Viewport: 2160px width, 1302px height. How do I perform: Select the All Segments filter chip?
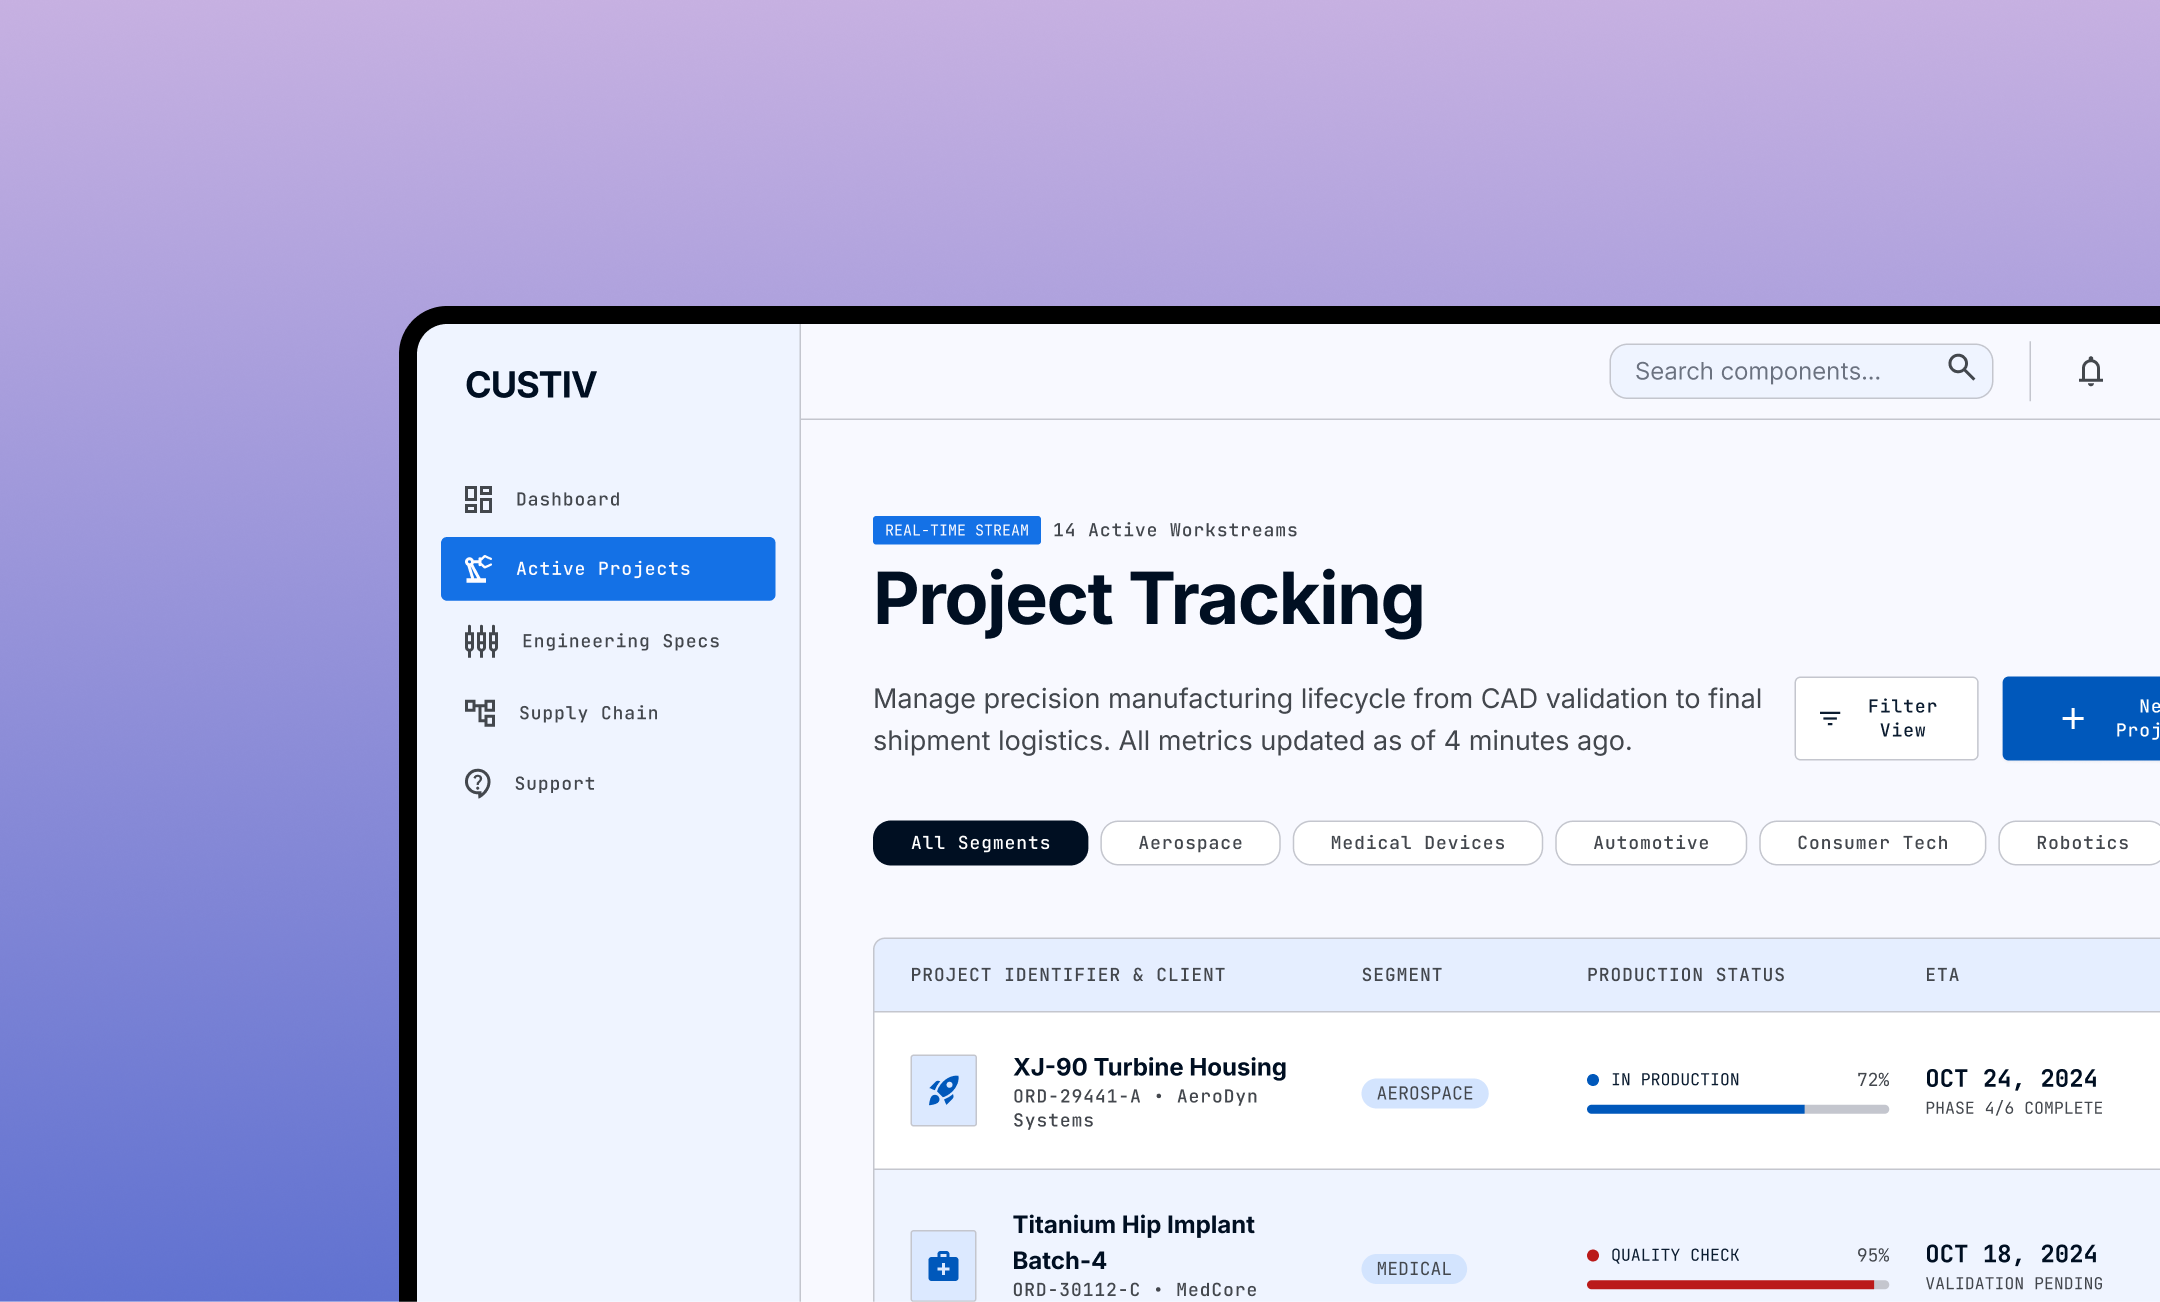pyautogui.click(x=980, y=843)
